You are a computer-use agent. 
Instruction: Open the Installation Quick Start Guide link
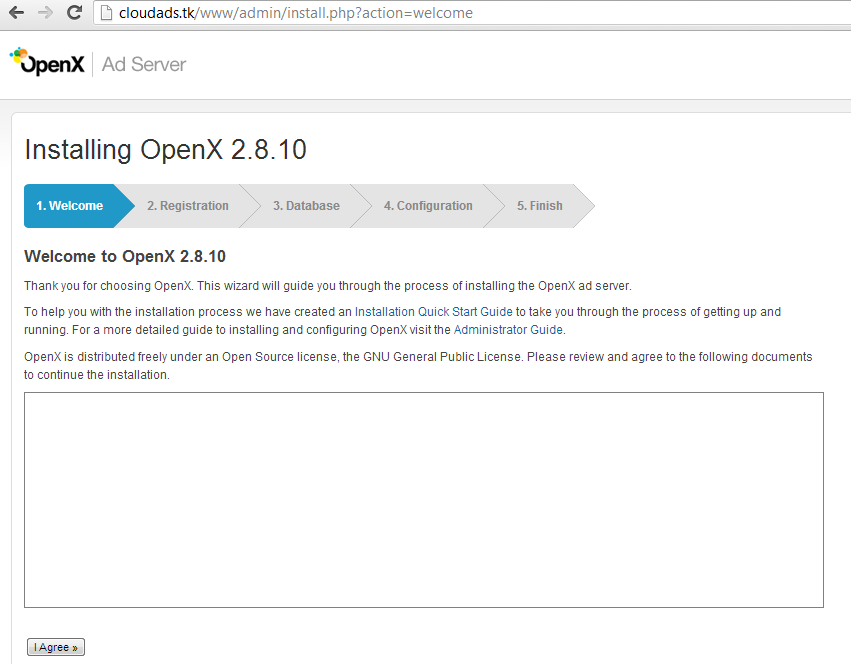pyautogui.click(x=434, y=312)
